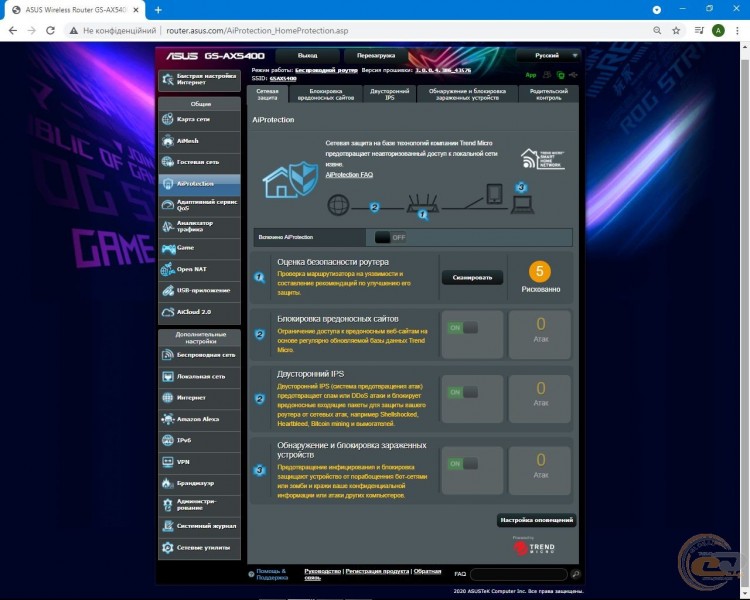
Task: Click the 'ASUS Wireless Router GS-AX5400' browser tab
Action: coord(74,10)
